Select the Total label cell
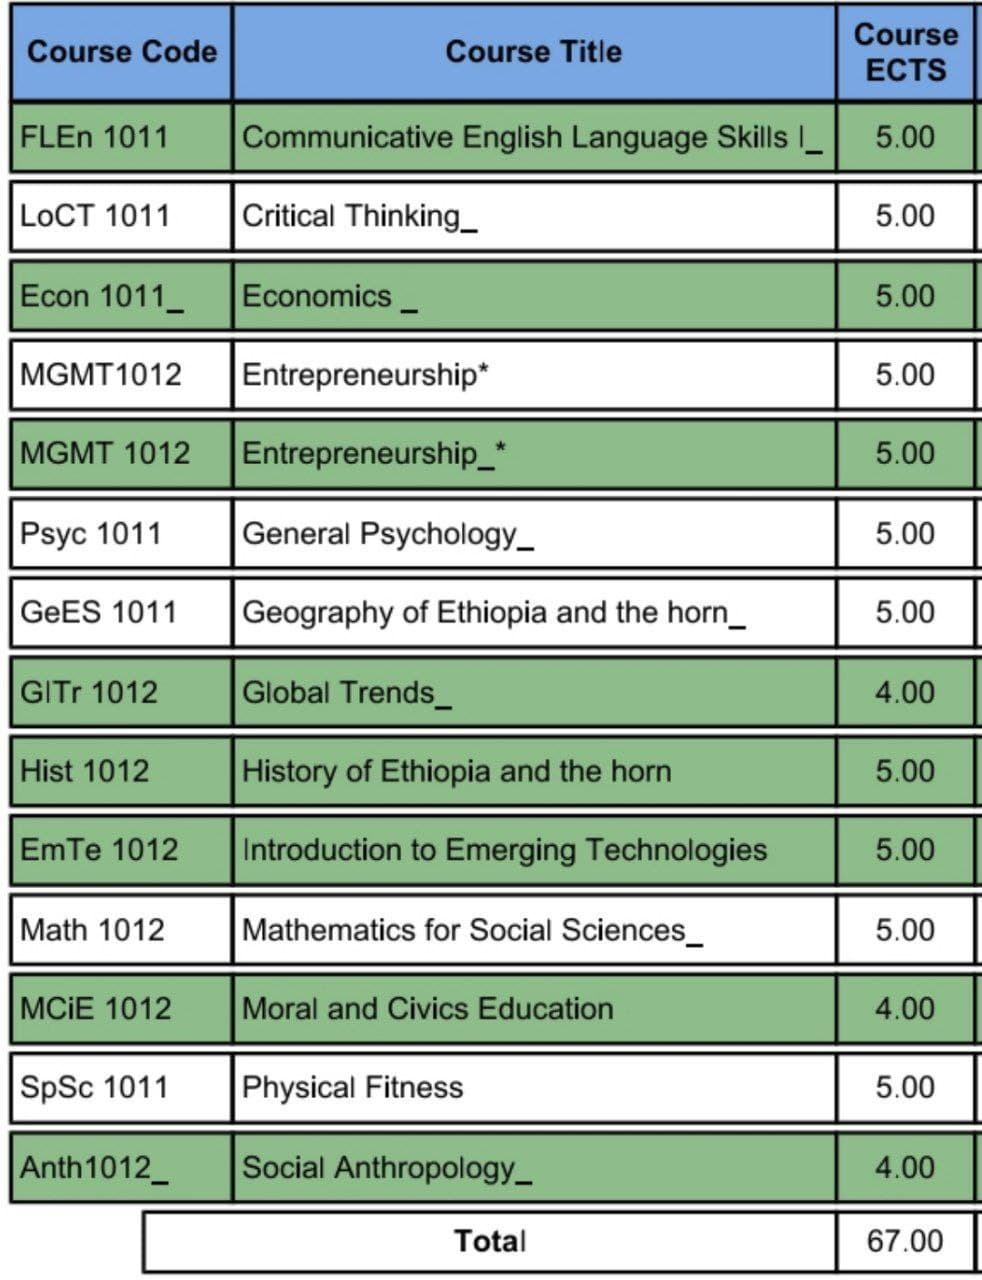982x1280 pixels. point(489,1242)
